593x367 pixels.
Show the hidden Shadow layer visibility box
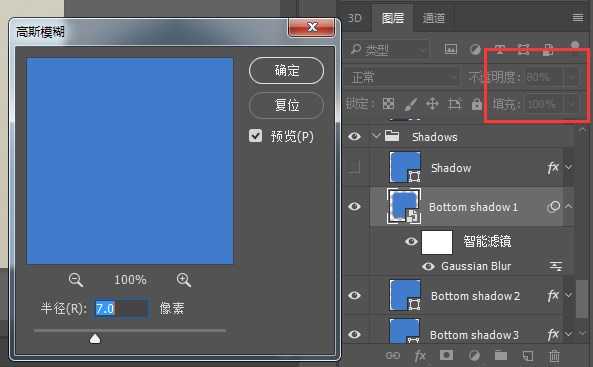[354, 167]
